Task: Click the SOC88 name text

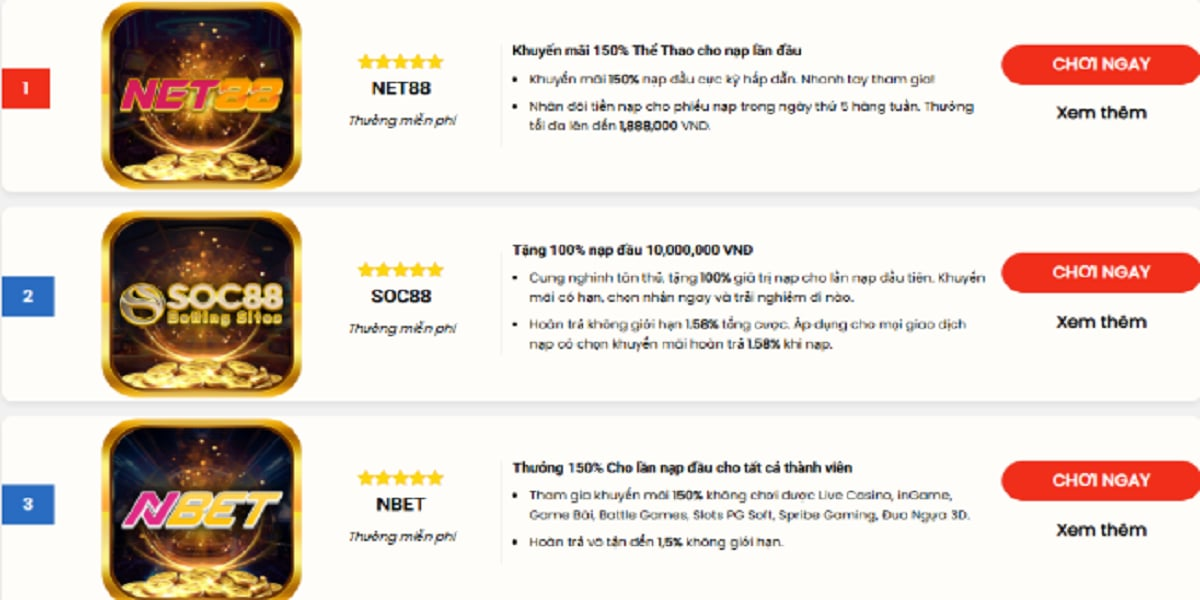Action: tap(400, 296)
